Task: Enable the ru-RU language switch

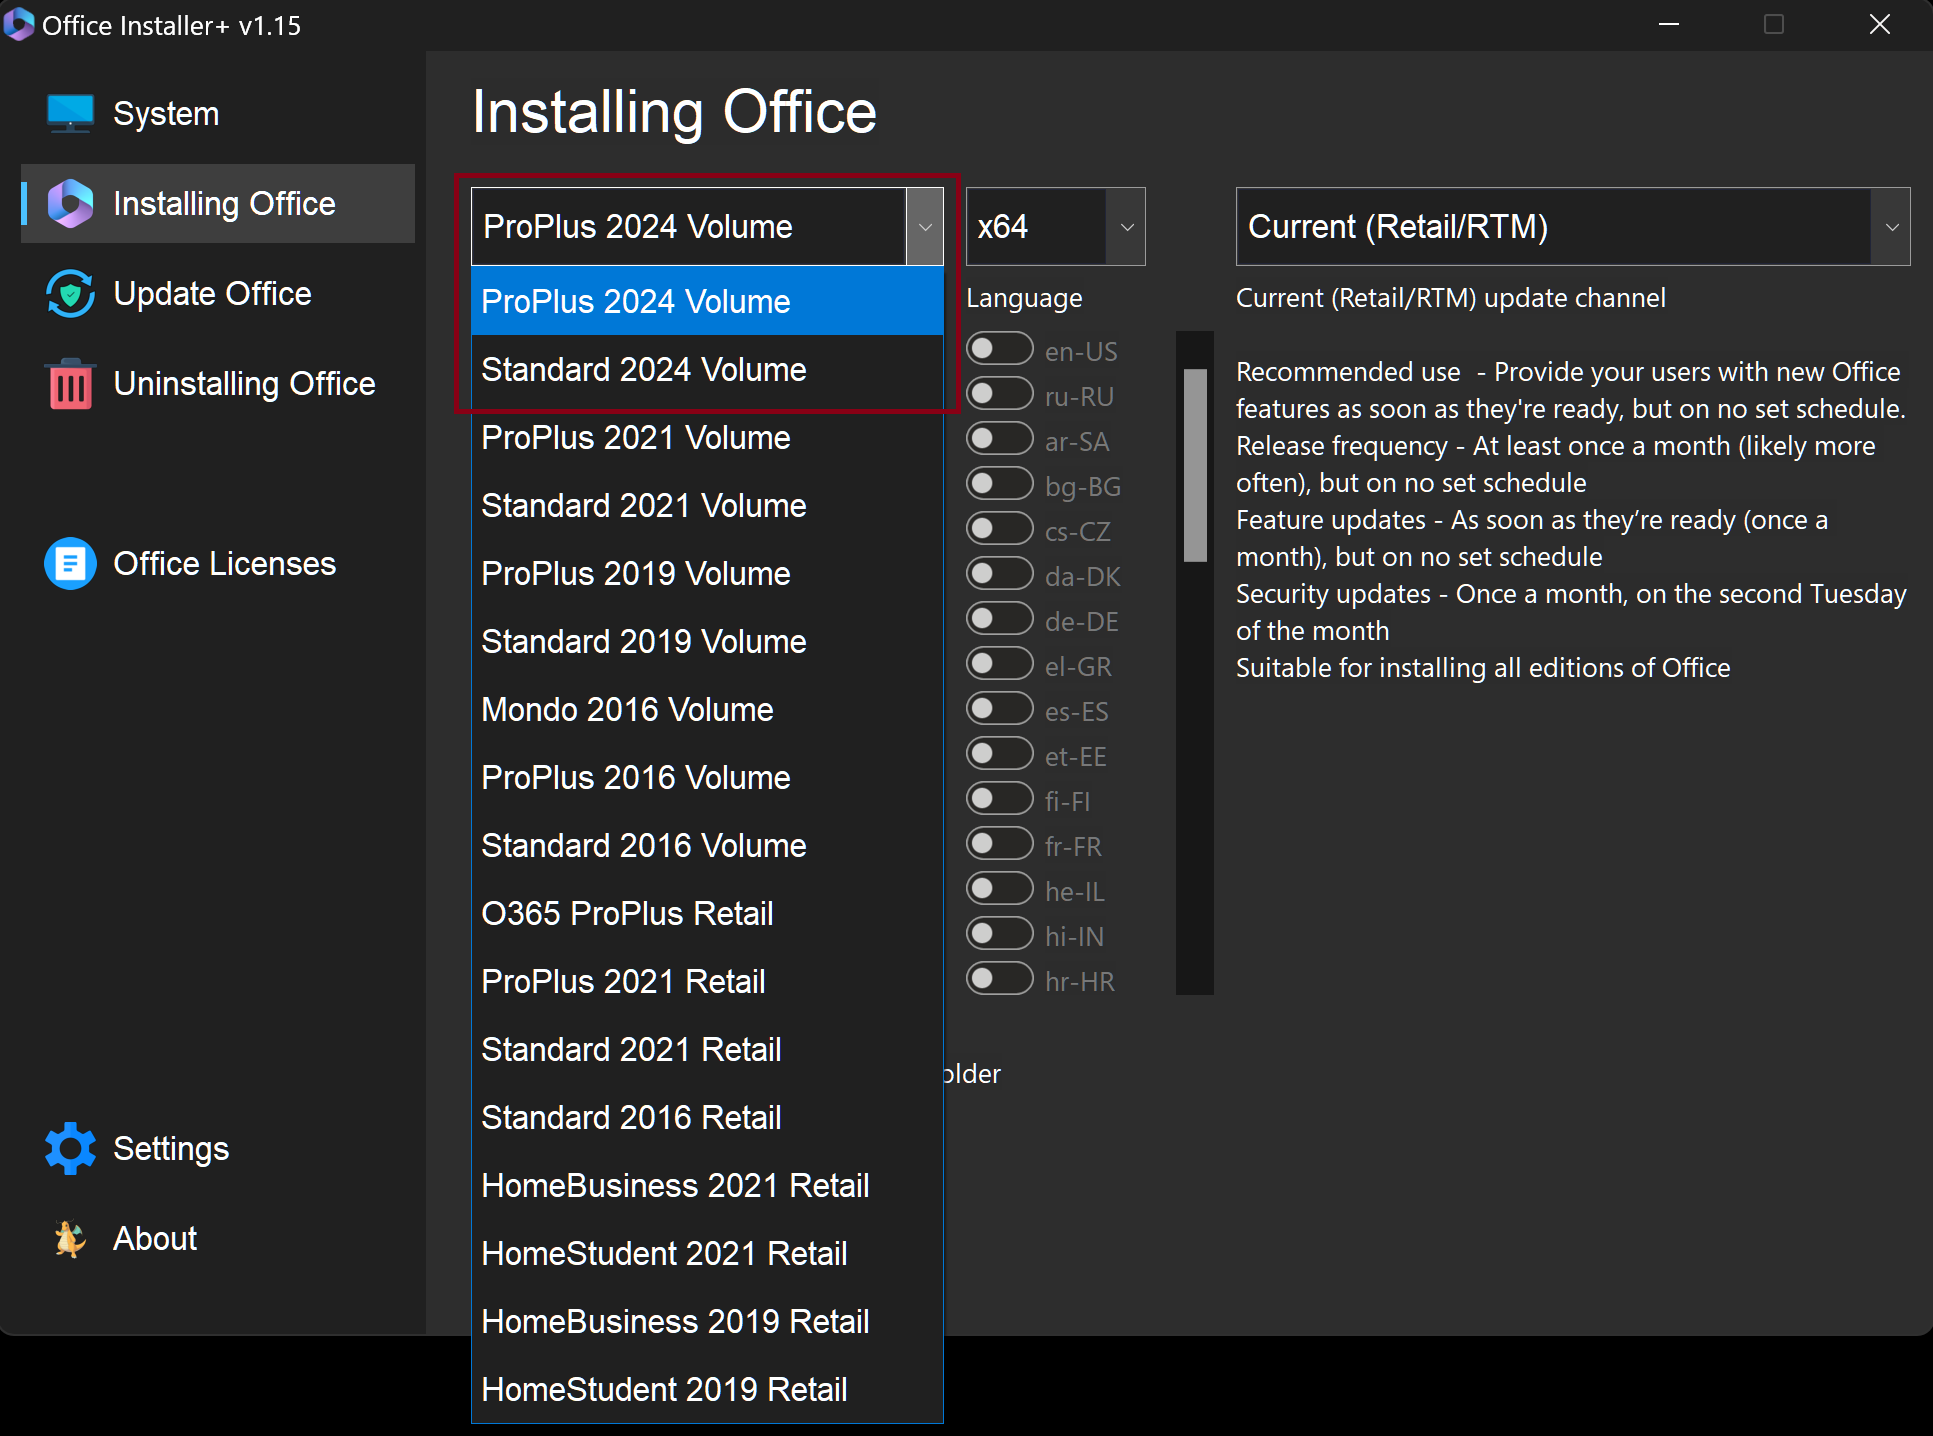Action: pos(999,394)
